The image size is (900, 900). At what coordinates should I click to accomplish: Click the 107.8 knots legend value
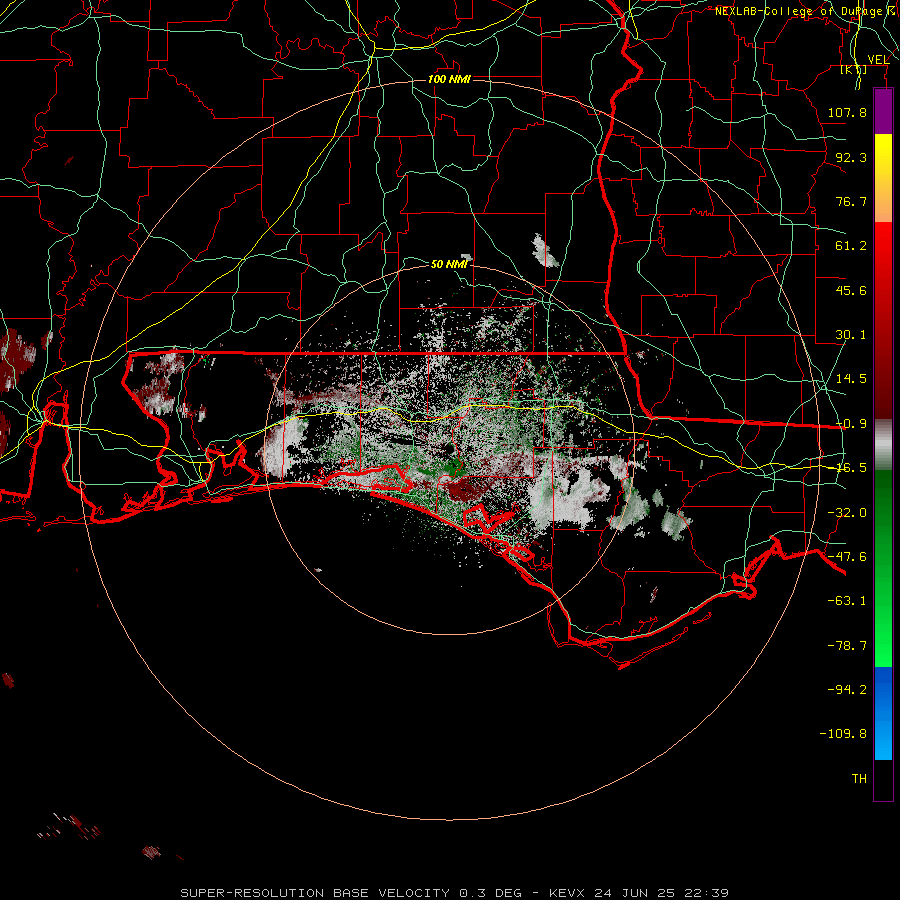click(x=847, y=112)
